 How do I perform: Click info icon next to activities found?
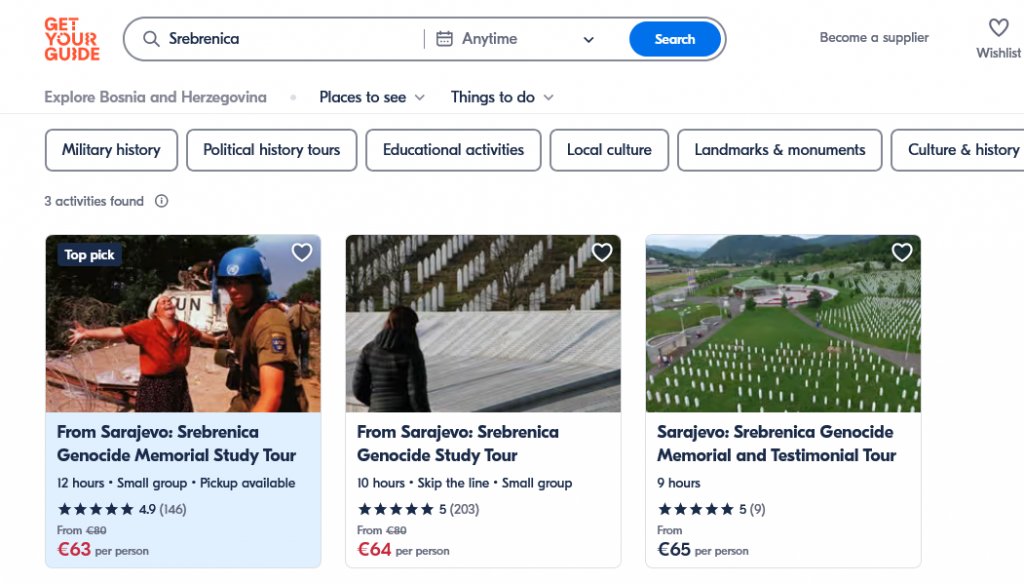[161, 201]
